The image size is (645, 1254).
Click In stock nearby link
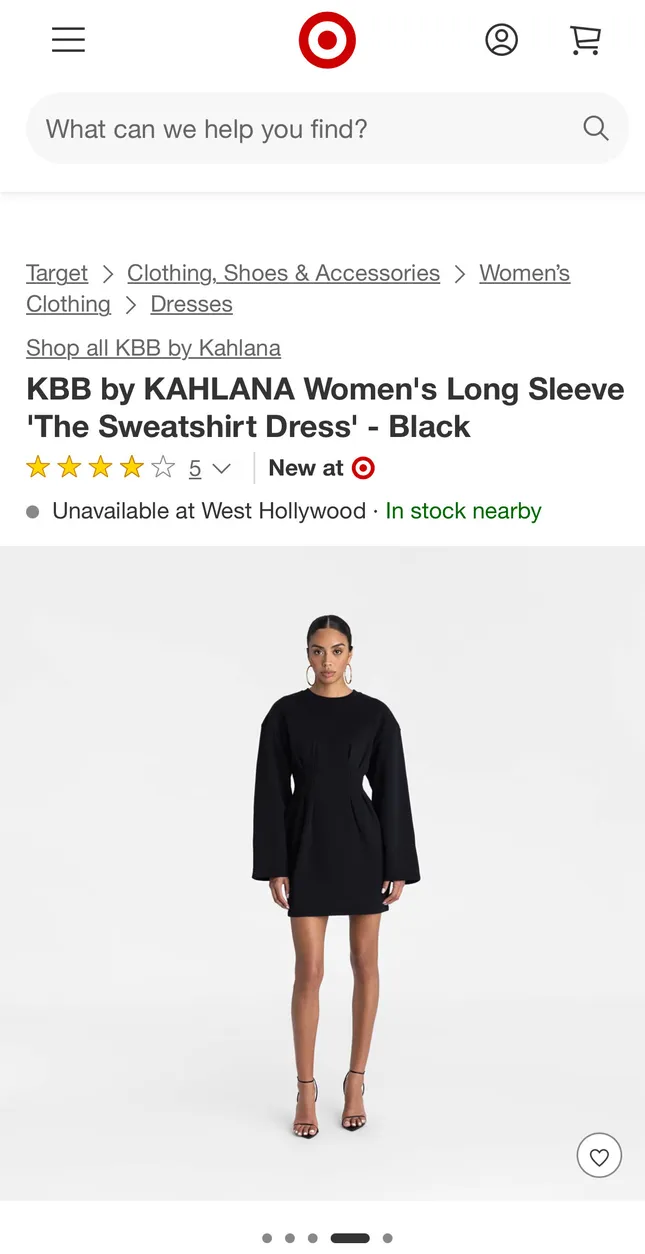pyautogui.click(x=463, y=511)
